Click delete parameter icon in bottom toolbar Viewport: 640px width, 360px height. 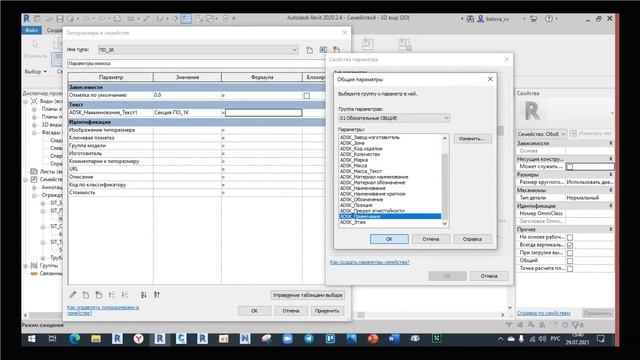pos(99,295)
